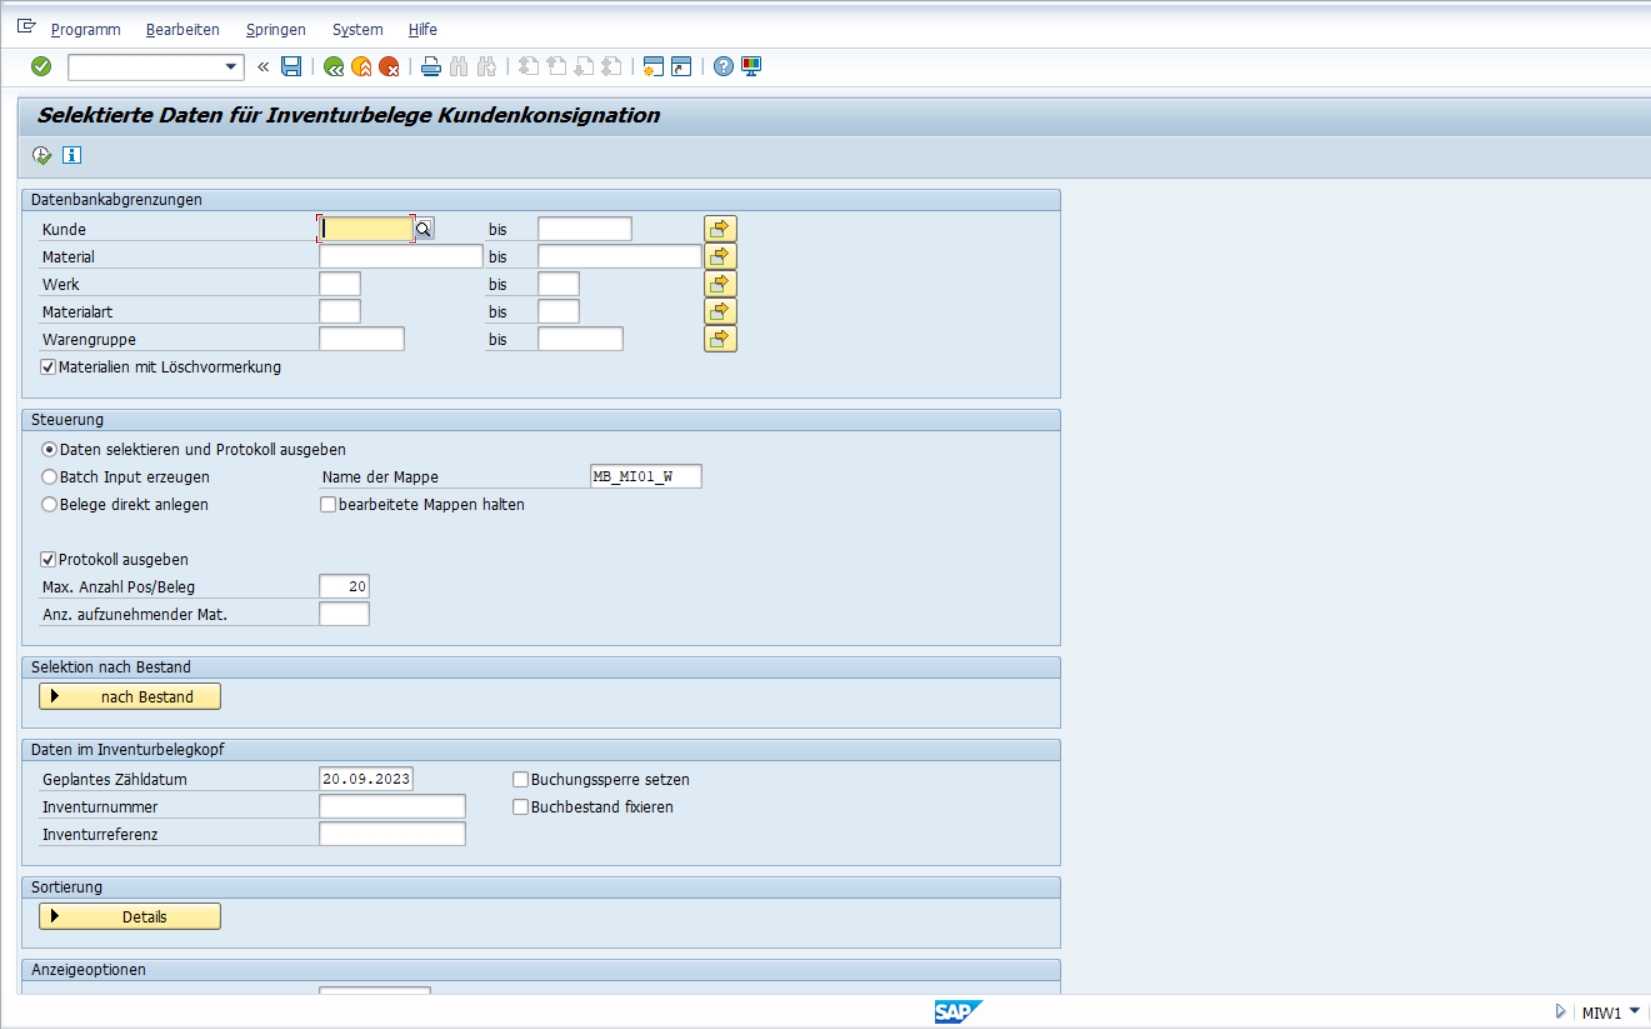Open the Programm menu
Screen dimensions: 1651x1029
point(86,30)
